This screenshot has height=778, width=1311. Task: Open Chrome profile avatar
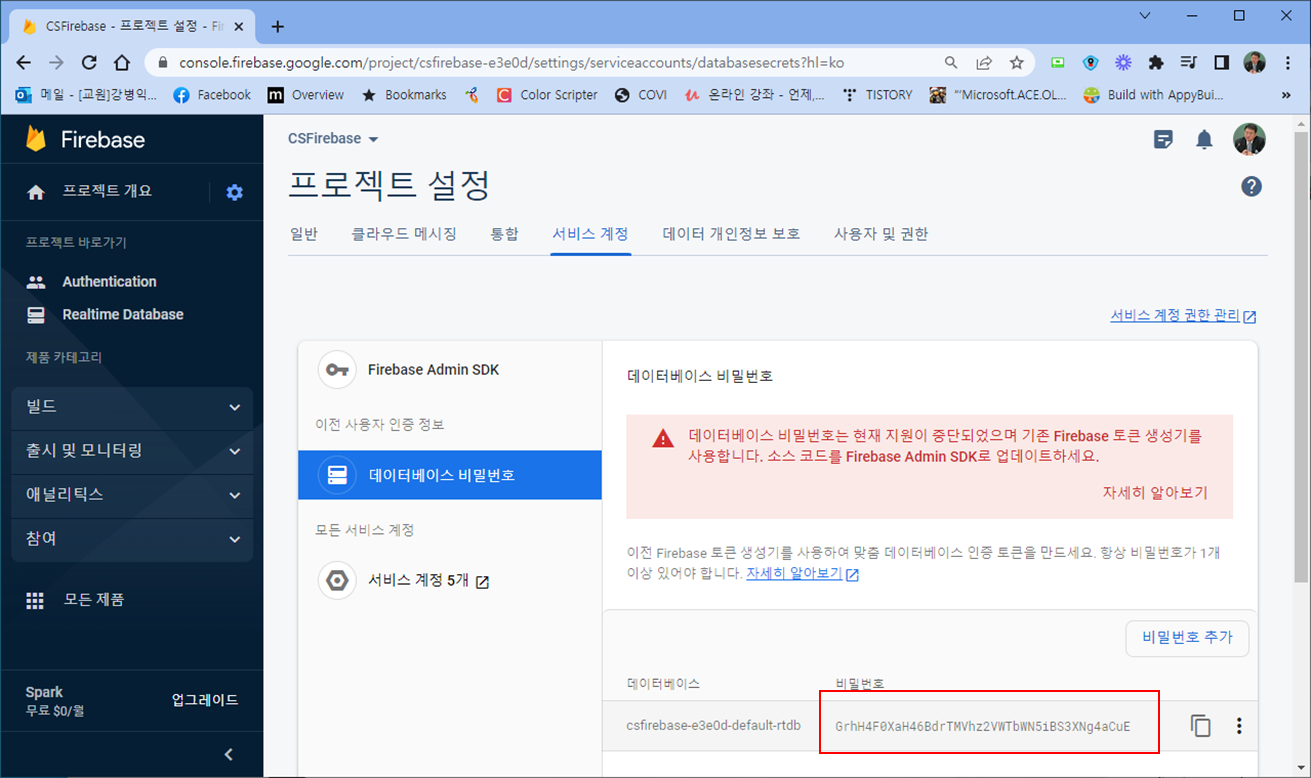1254,62
